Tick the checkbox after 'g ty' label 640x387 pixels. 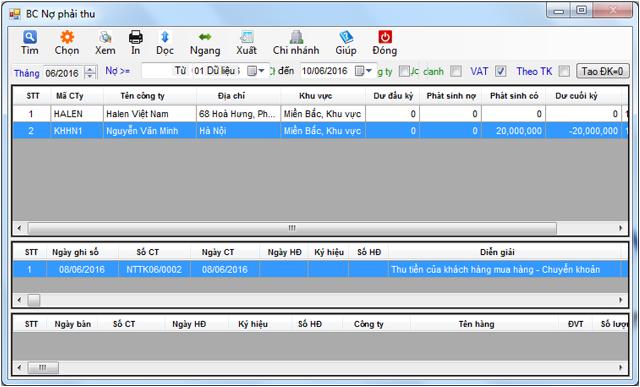click(x=404, y=71)
